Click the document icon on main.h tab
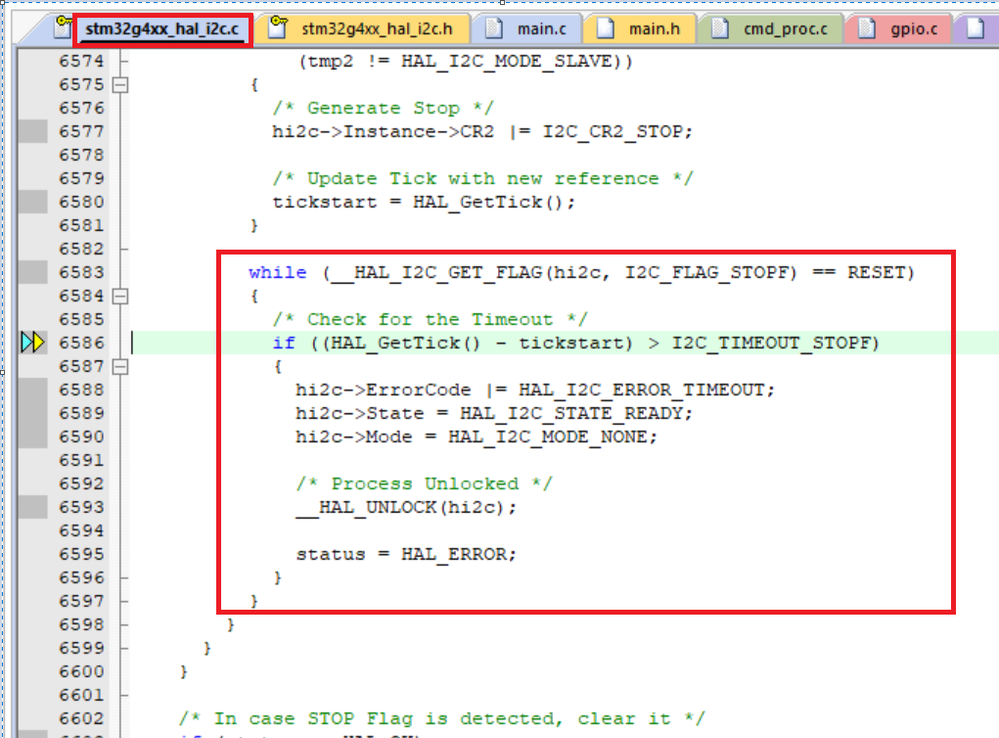999x738 pixels. pos(605,28)
